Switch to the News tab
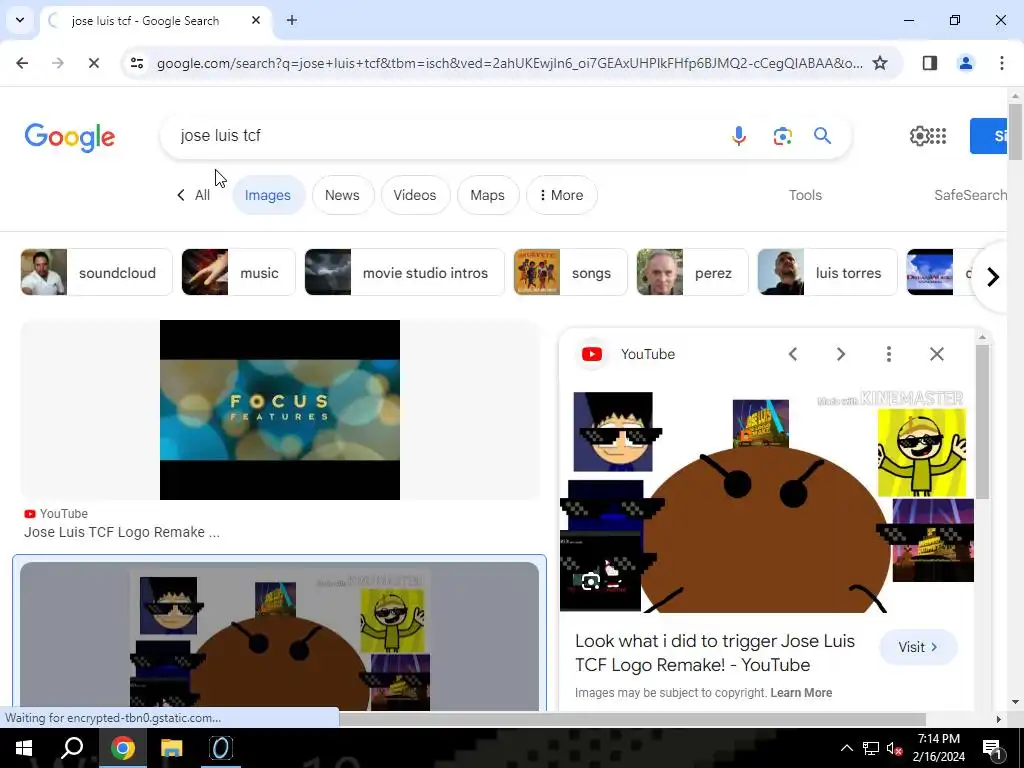The height and width of the screenshot is (768, 1024). pyautogui.click(x=342, y=195)
